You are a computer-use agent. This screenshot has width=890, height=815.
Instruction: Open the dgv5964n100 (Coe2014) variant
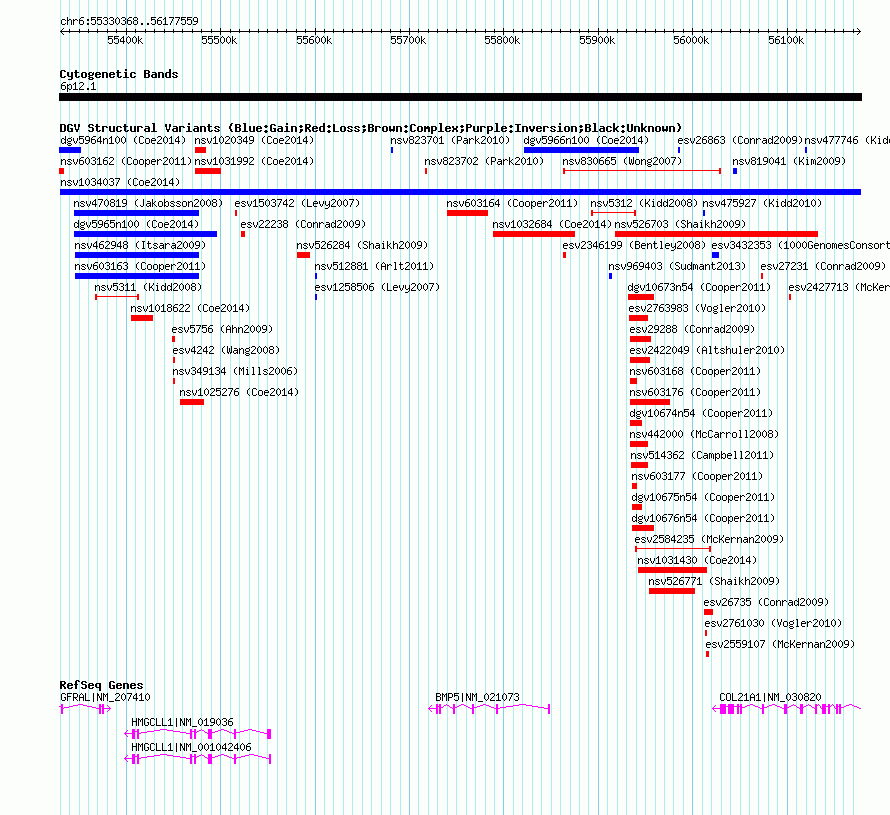click(123, 140)
